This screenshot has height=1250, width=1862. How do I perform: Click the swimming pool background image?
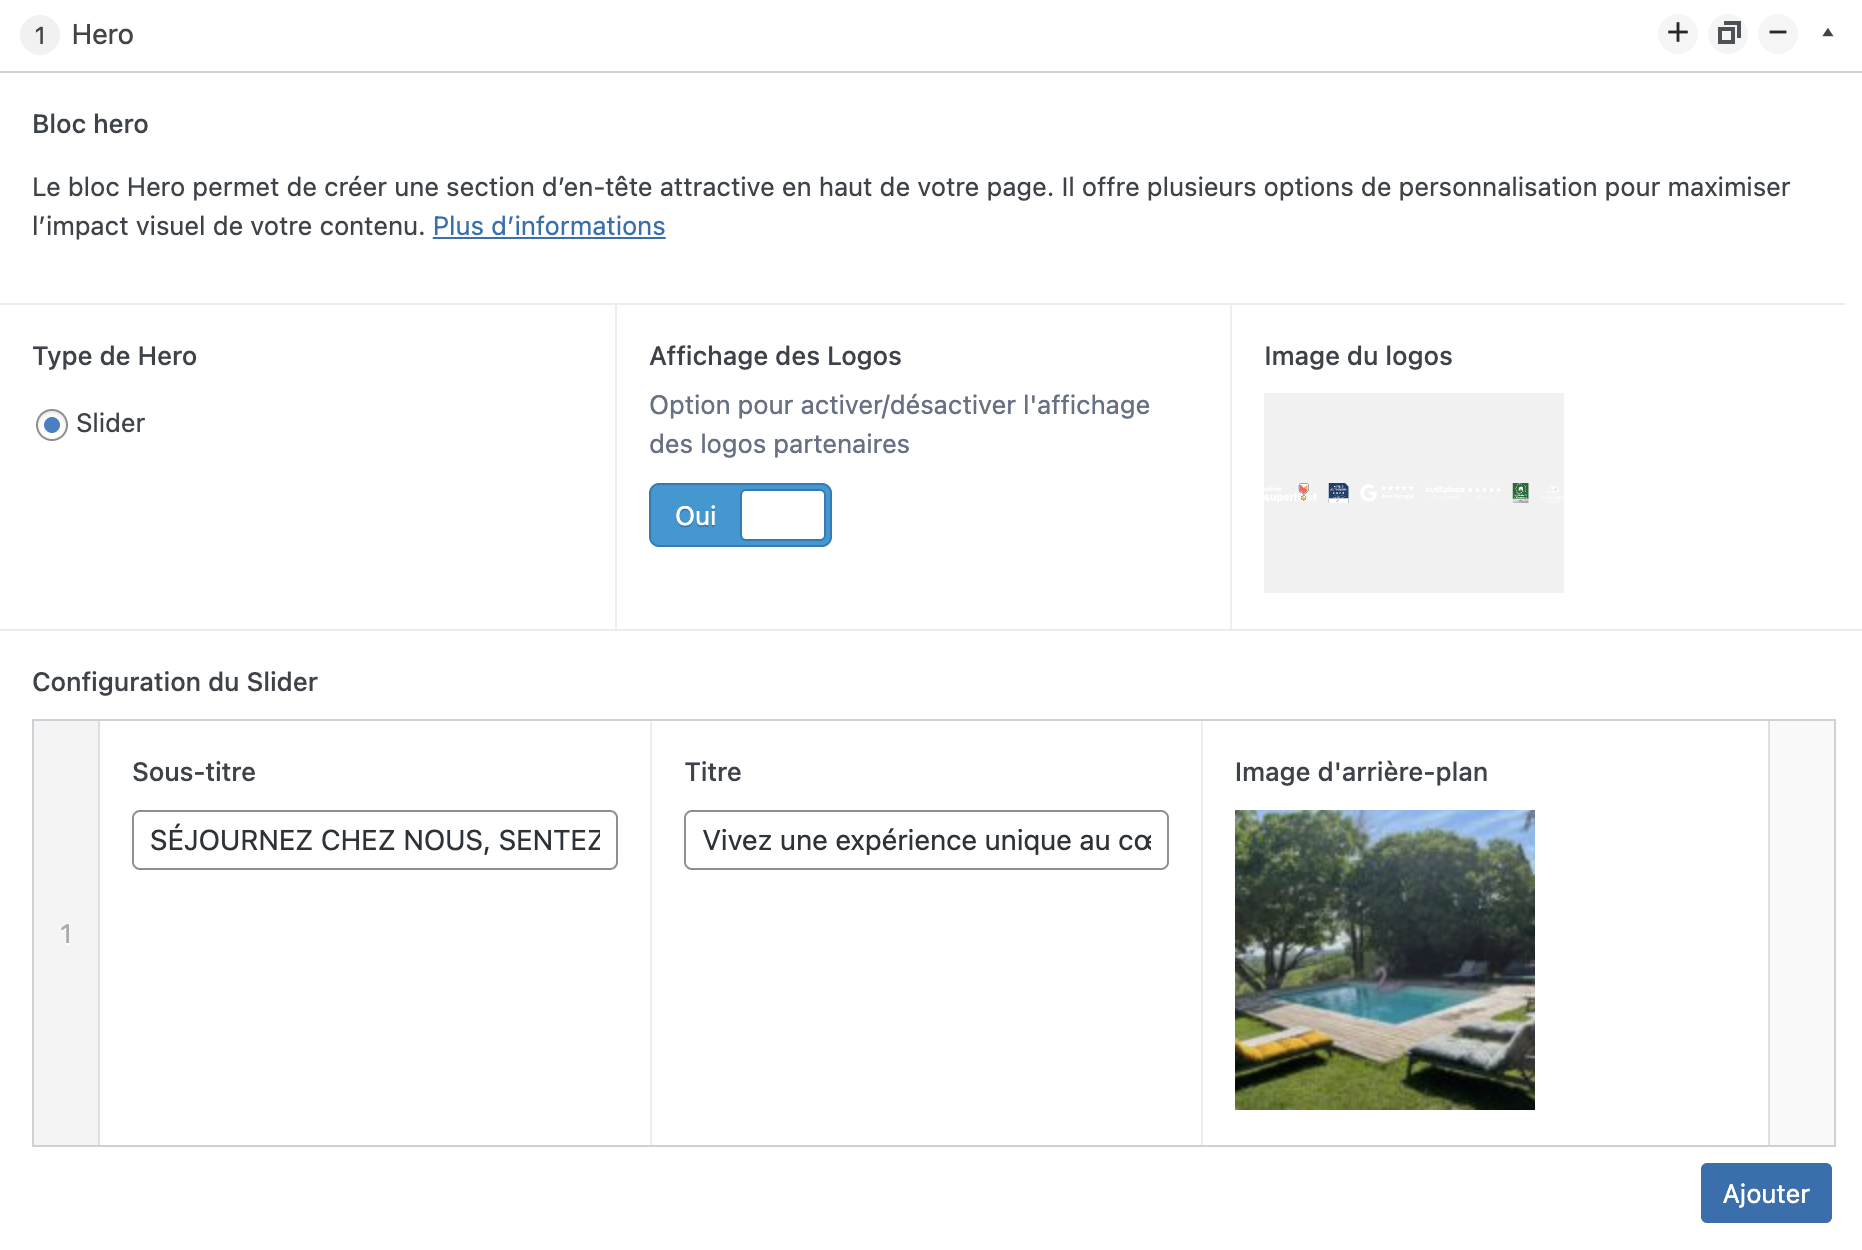click(1384, 960)
